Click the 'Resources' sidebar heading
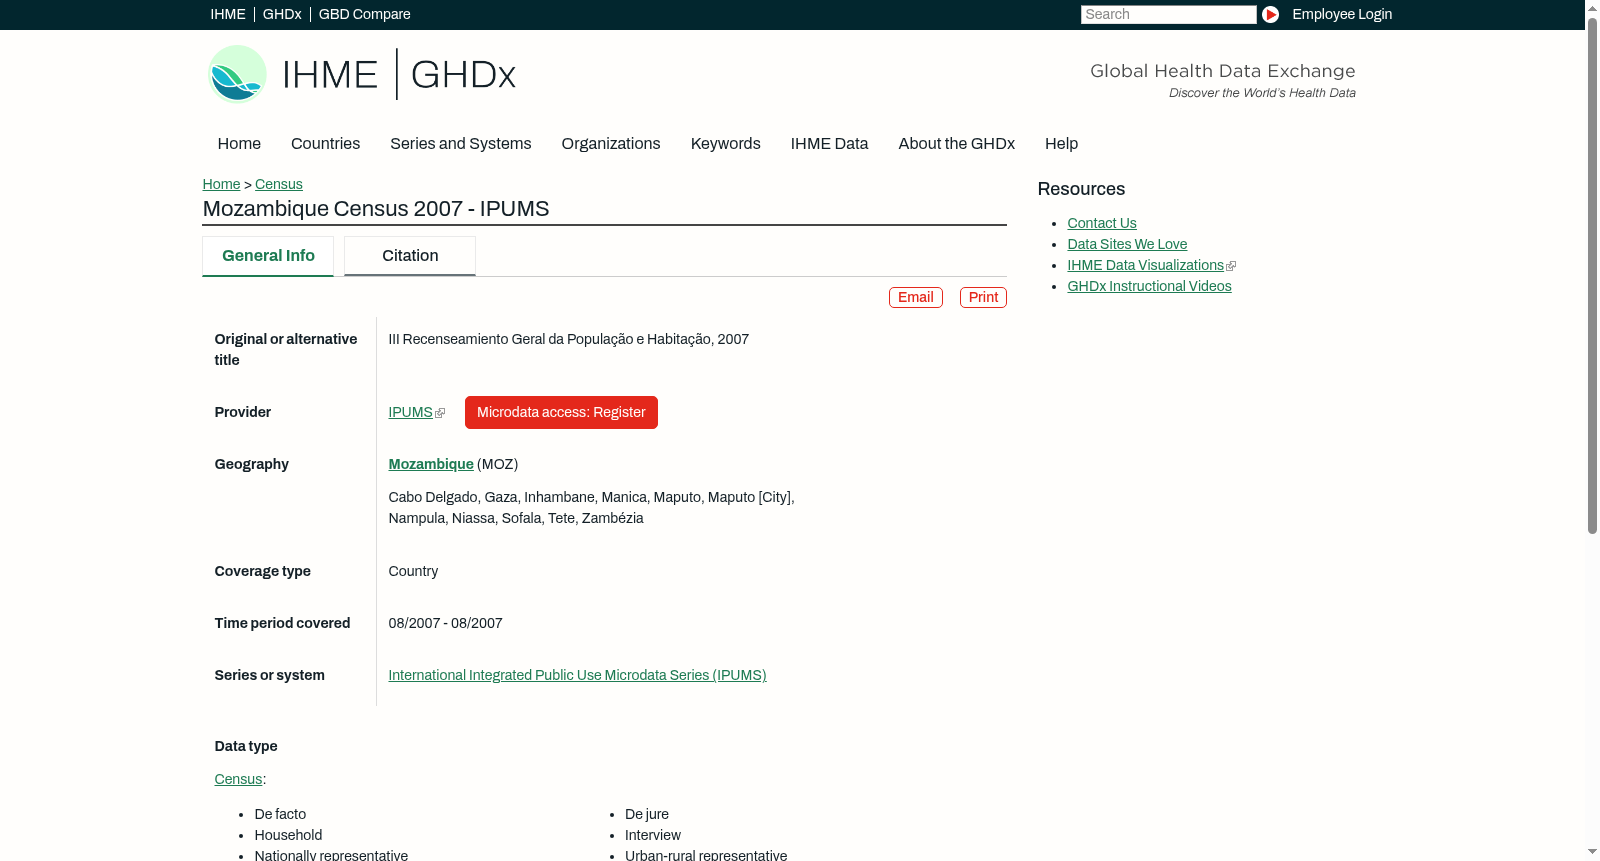Screen dimensions: 1600x861 pyautogui.click(x=1081, y=189)
